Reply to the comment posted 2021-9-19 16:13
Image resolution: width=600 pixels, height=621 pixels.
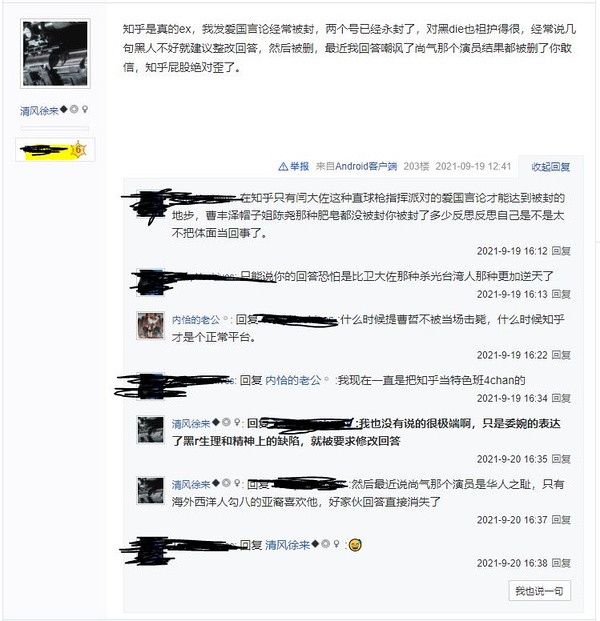(x=561, y=294)
